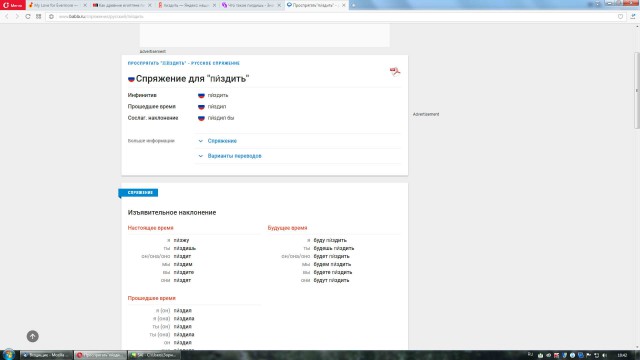This screenshot has height=360, width=640.
Task: Close the Yandex search tab
Action: [214, 5]
